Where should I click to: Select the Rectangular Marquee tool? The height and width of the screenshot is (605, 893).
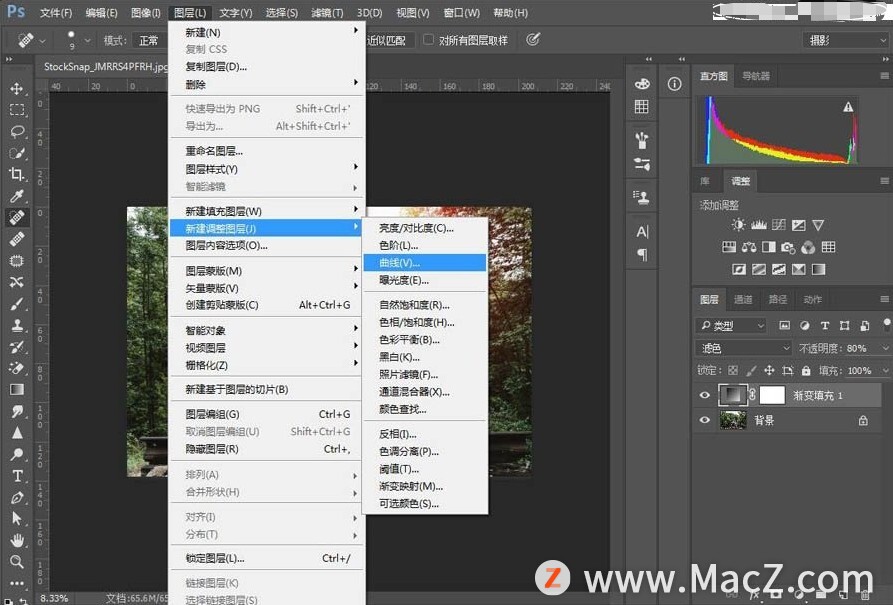click(x=17, y=110)
